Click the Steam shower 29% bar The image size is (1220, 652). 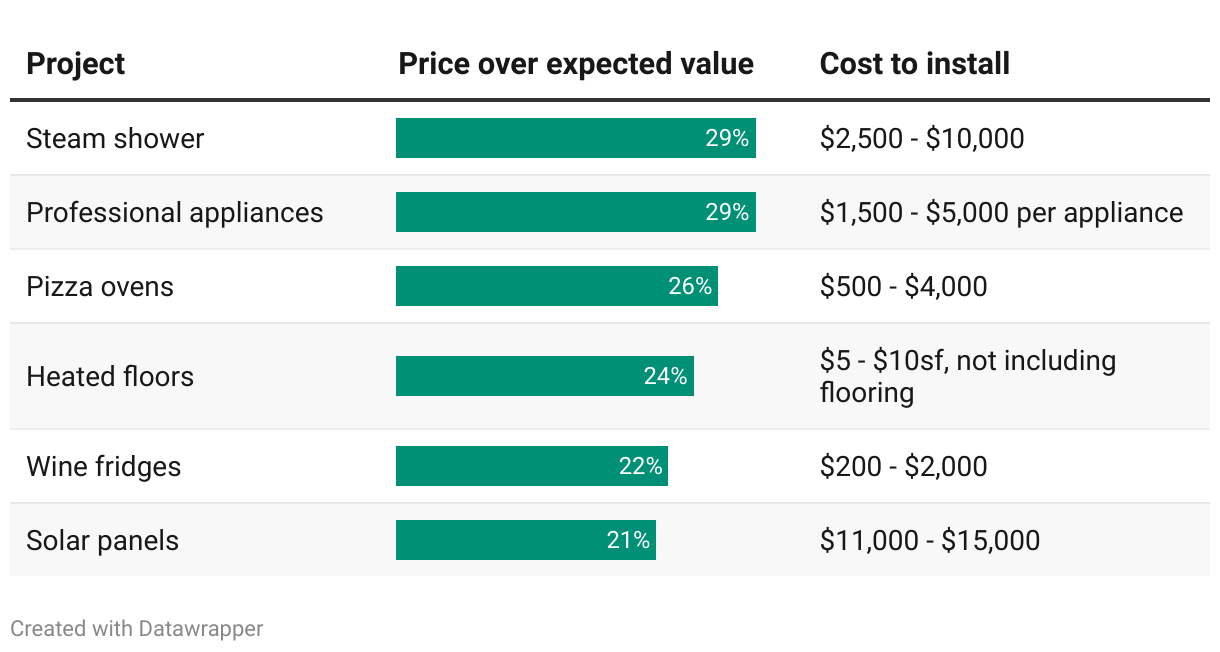click(575, 138)
